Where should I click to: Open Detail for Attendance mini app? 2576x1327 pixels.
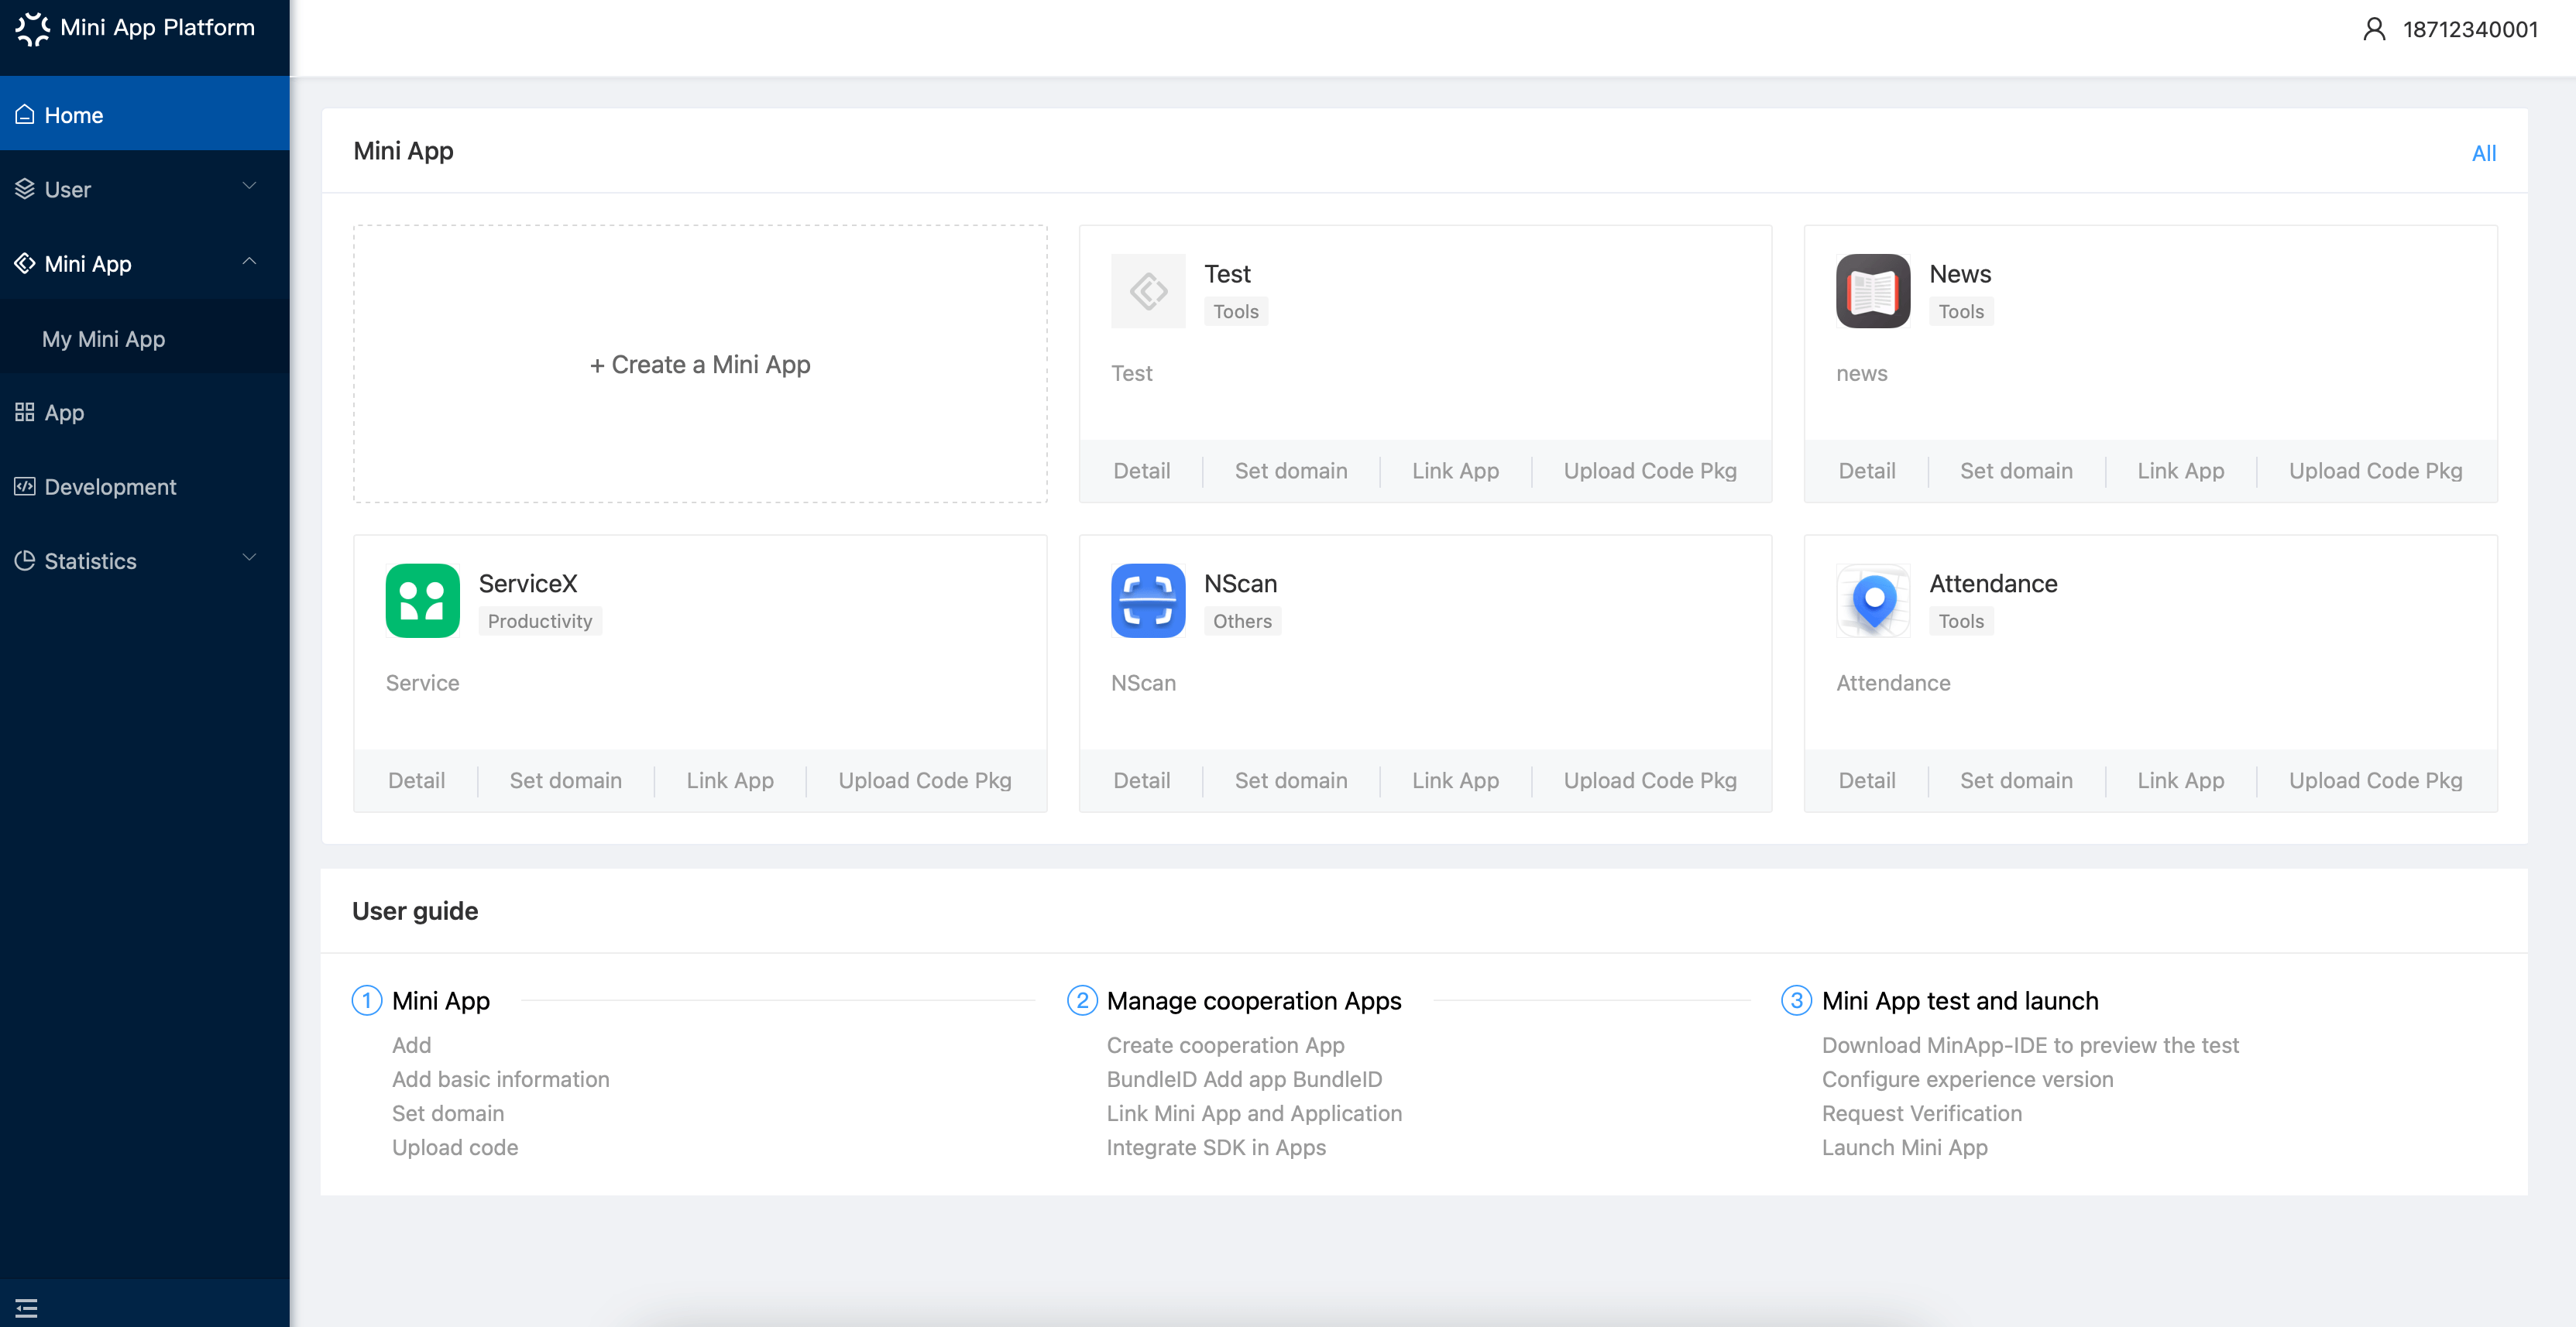point(1867,781)
